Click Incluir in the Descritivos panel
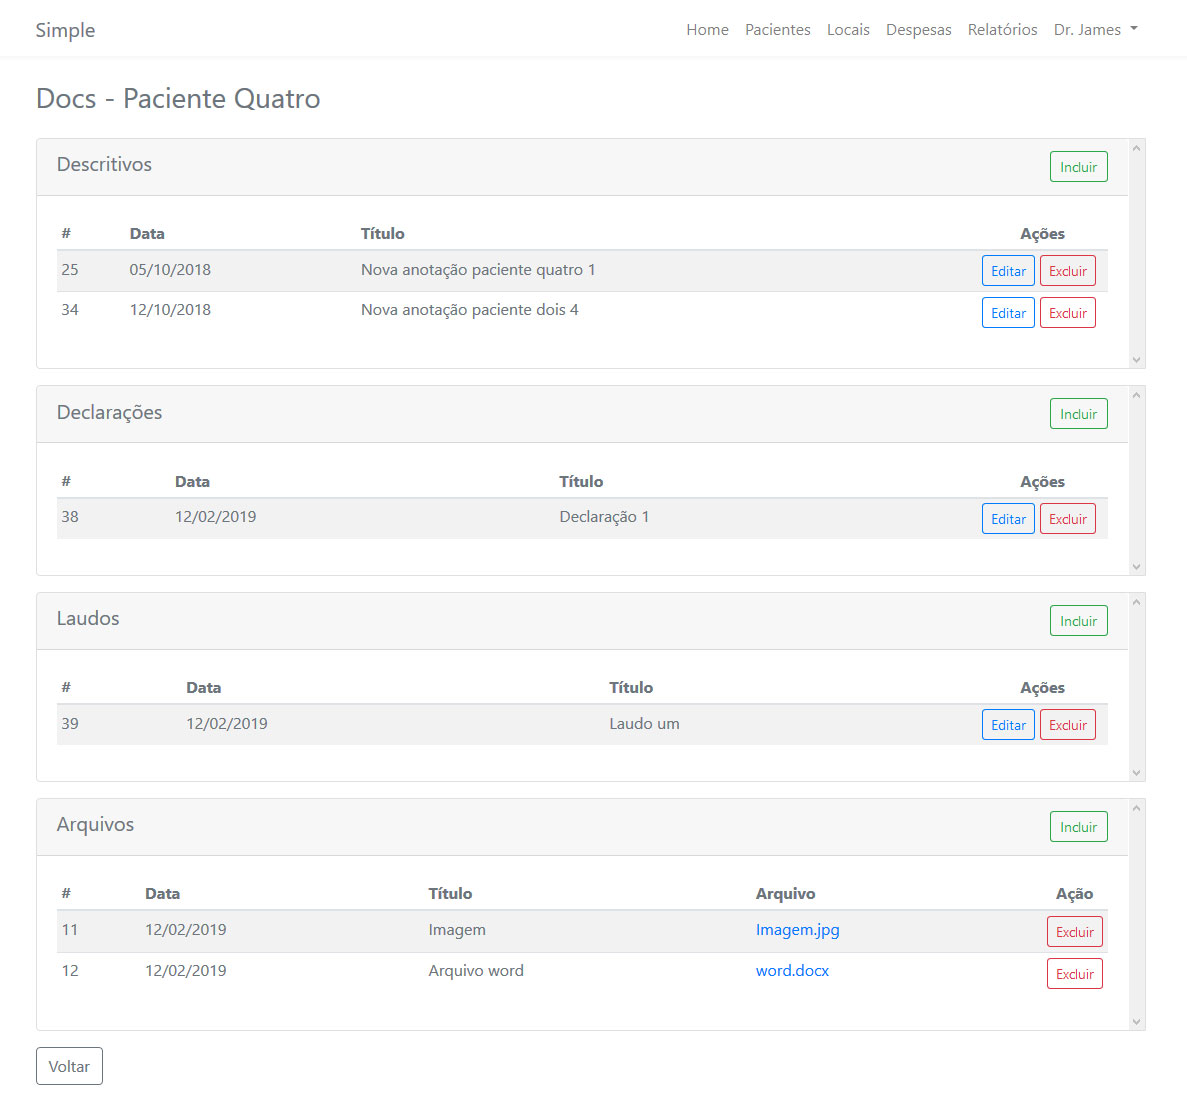Viewport: 1187px width, 1109px height. coord(1078,167)
